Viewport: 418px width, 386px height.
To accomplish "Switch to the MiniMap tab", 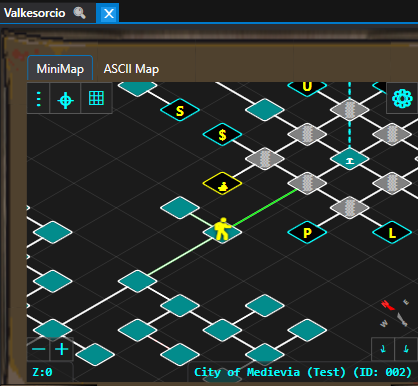I will tap(60, 69).
